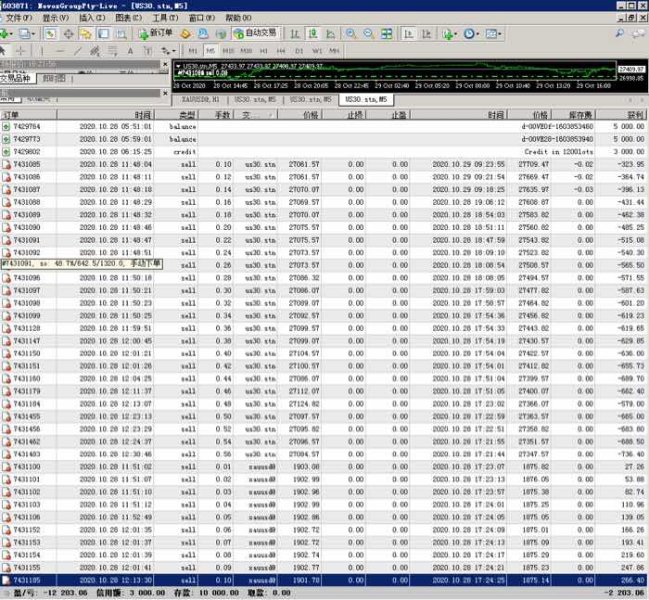Switch chart to M30 timeframe

[246, 50]
